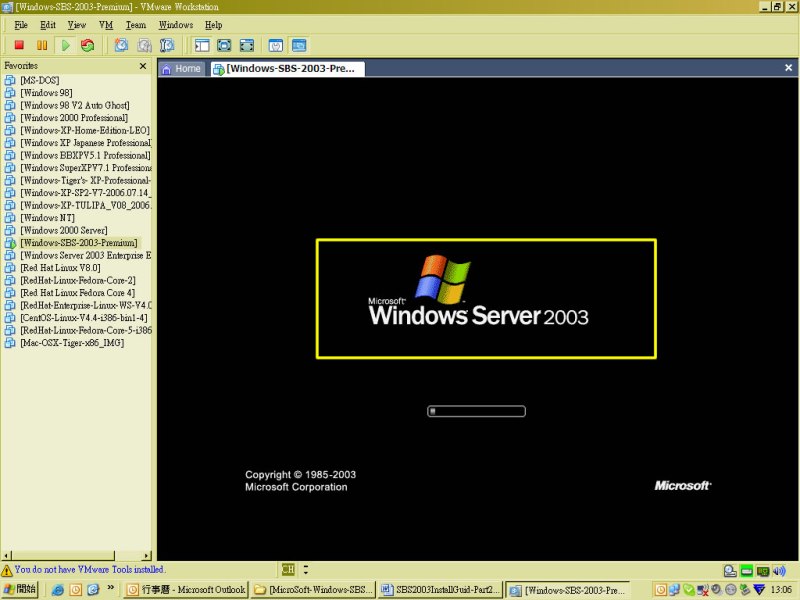Click the summary view toolbar icon

point(276,45)
